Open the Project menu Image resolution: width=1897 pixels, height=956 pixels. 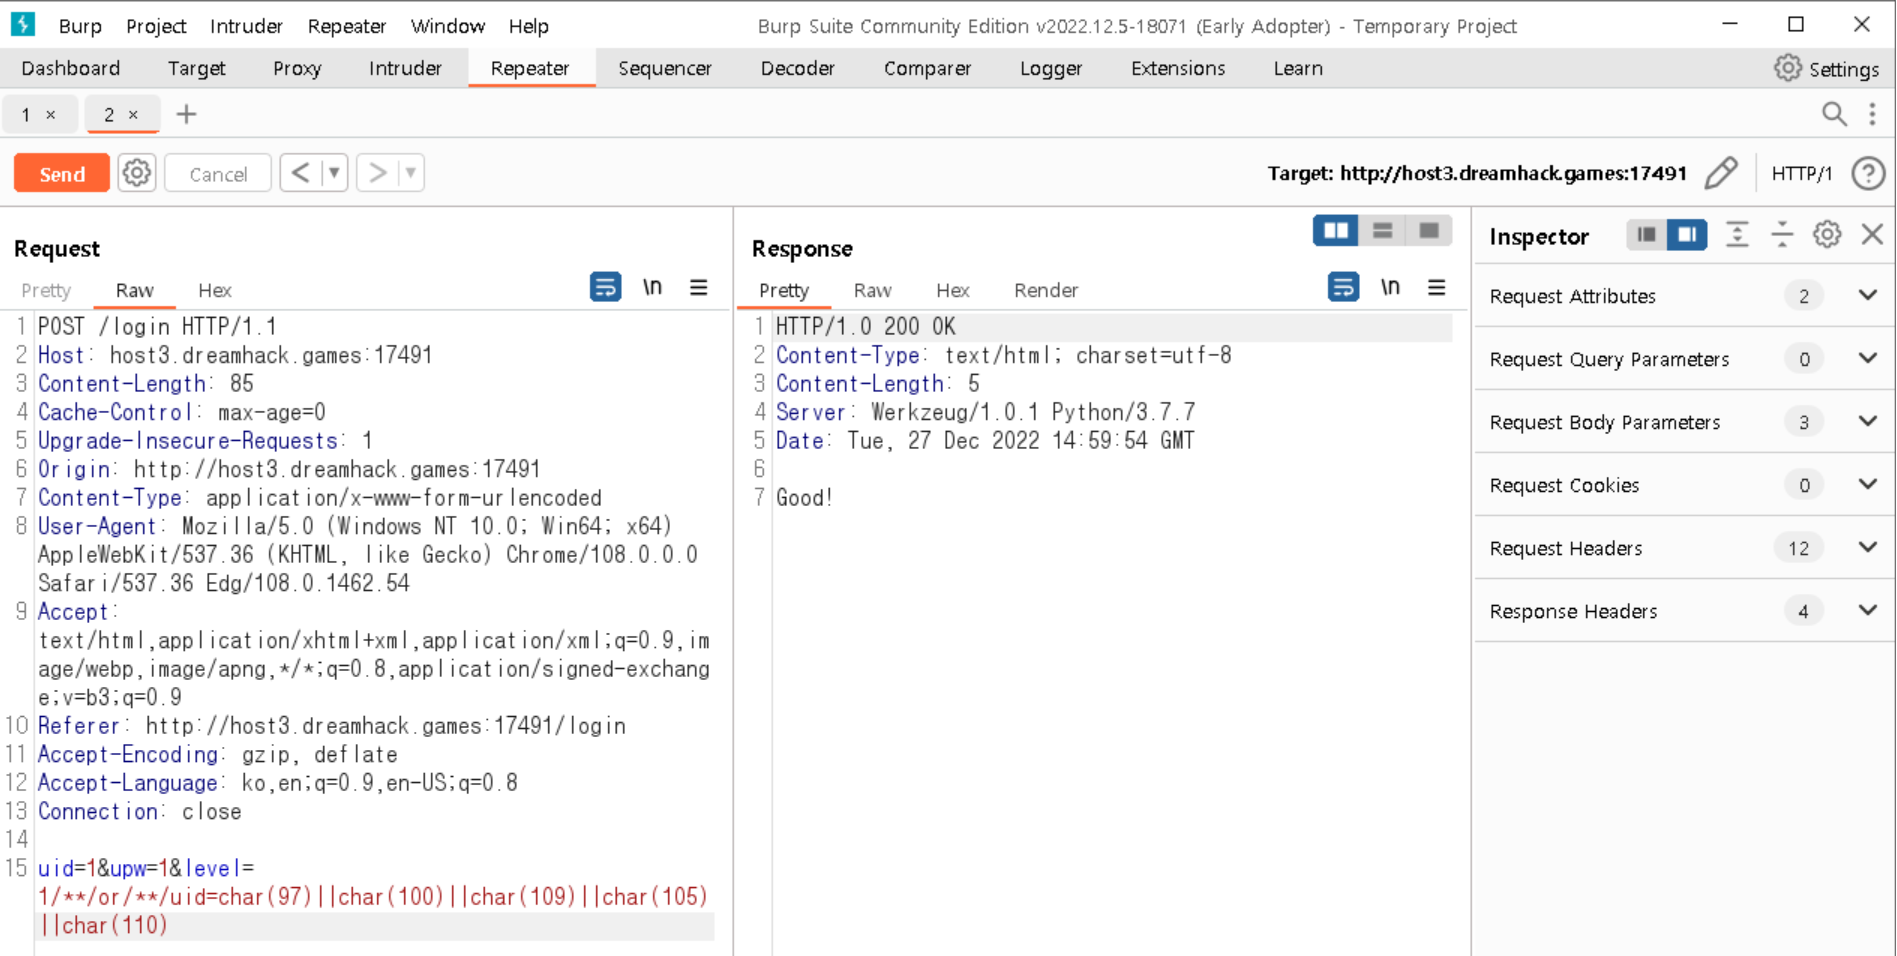click(156, 26)
